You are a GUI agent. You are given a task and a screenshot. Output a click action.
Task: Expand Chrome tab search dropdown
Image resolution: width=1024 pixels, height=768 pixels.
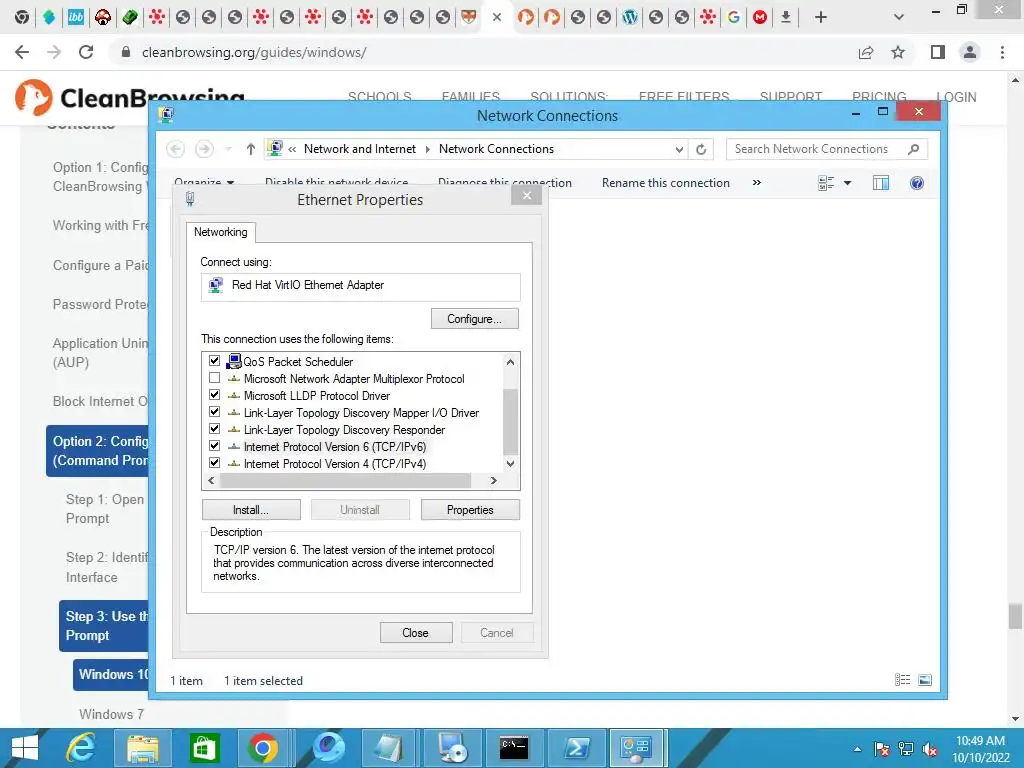coord(899,18)
